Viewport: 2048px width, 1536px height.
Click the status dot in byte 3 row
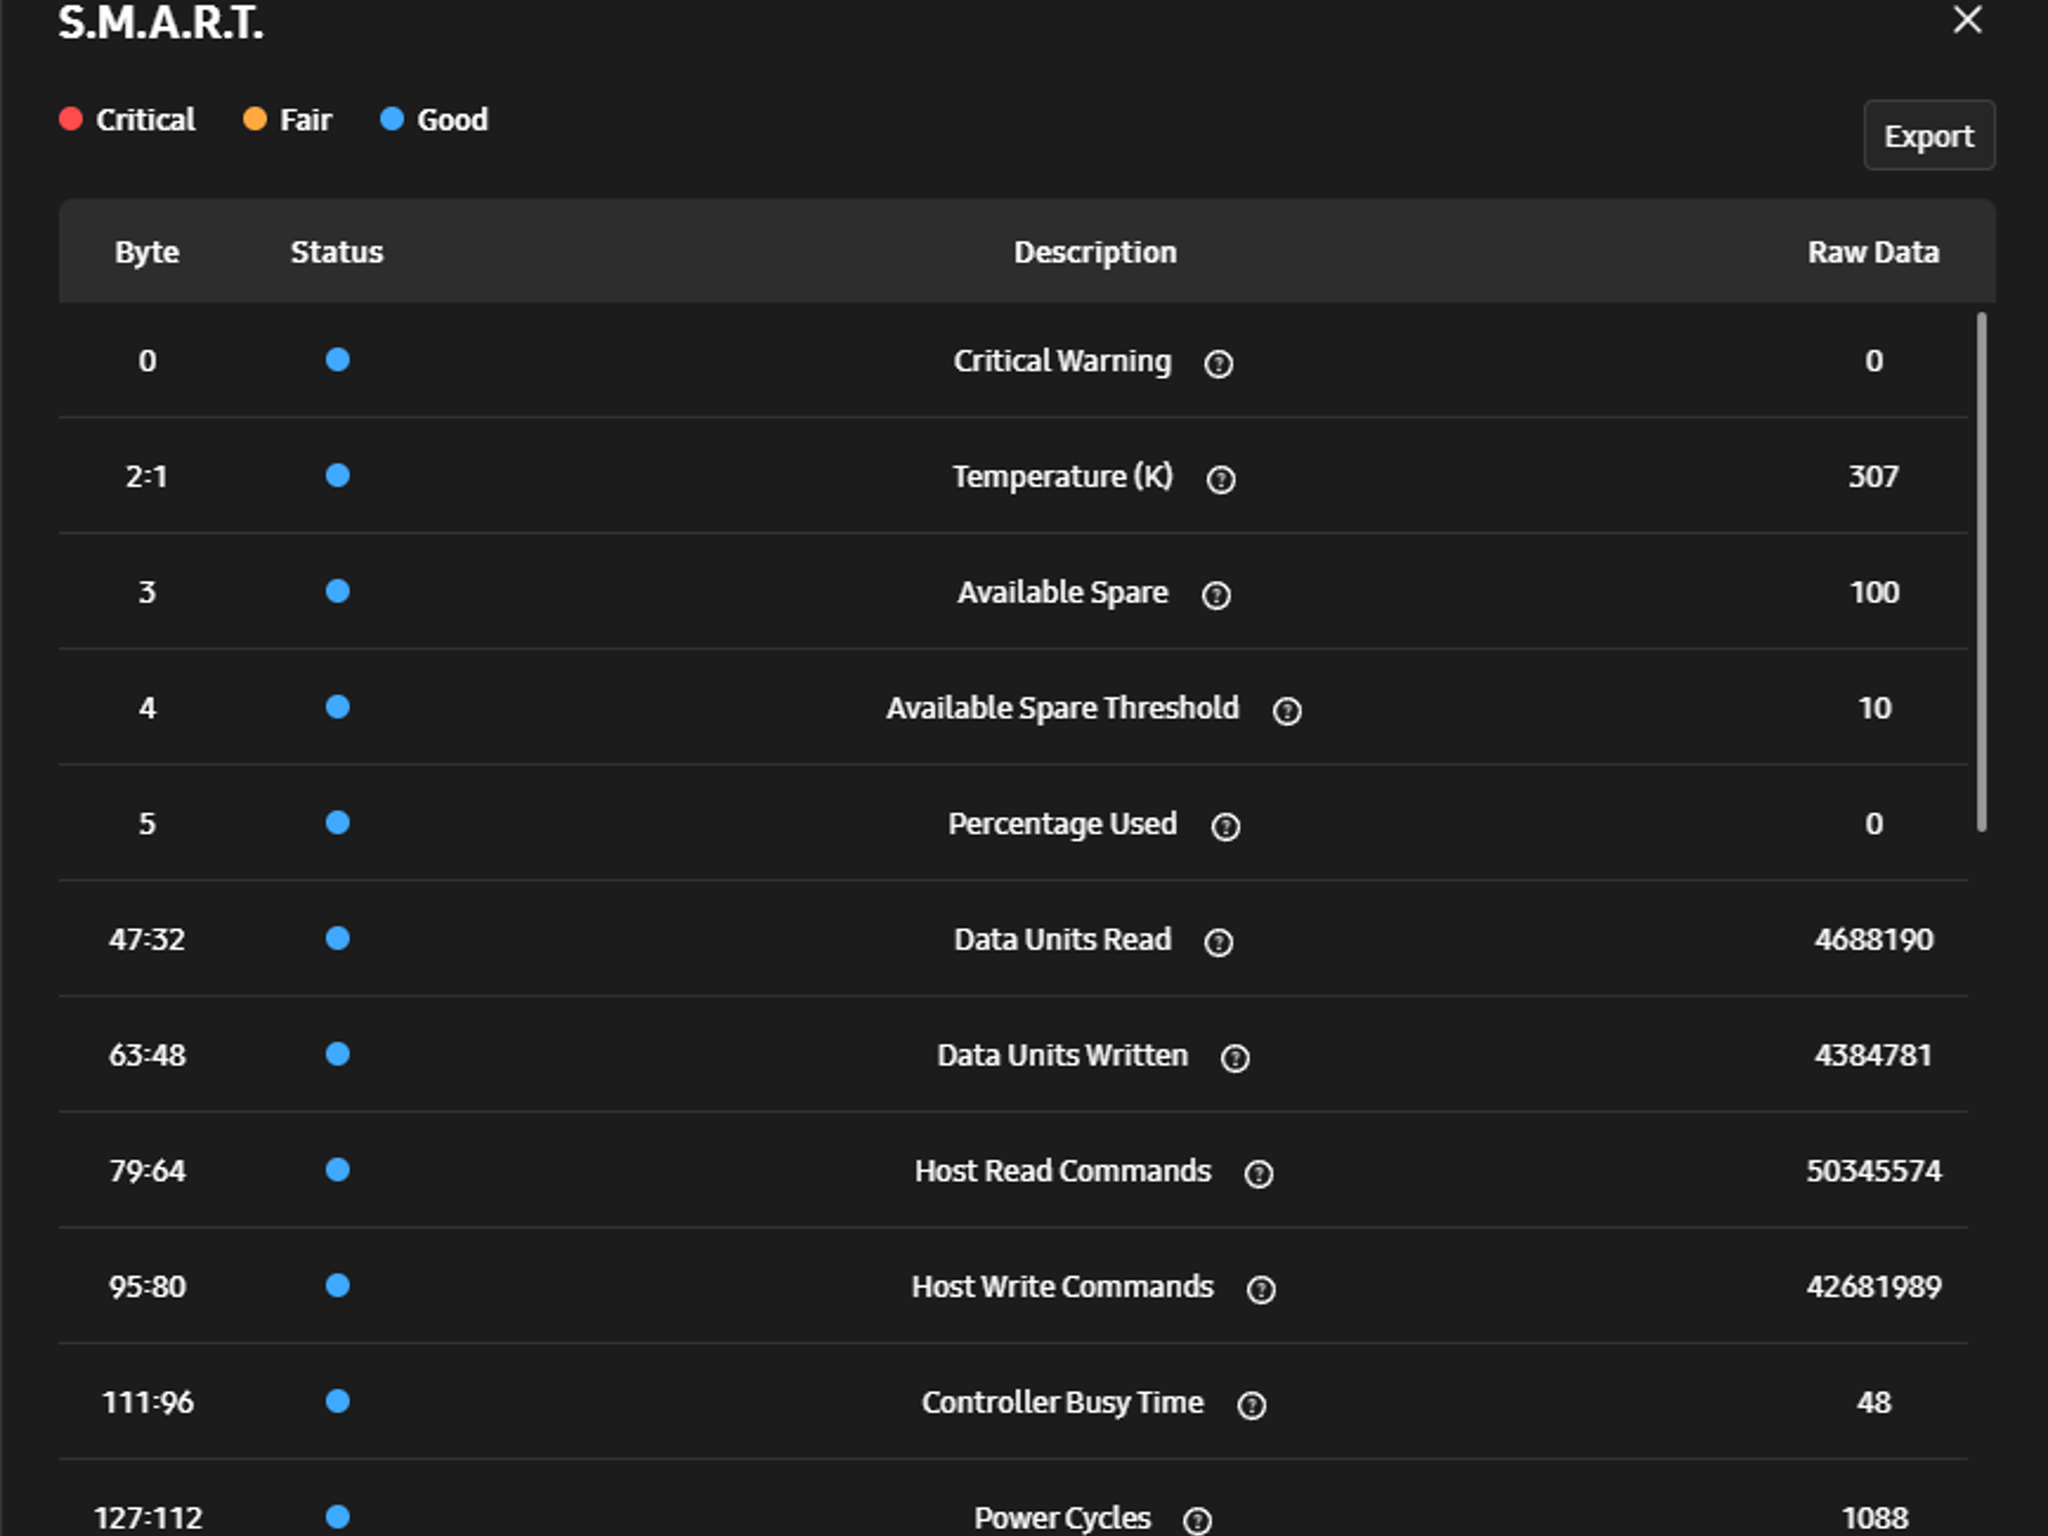coord(338,591)
